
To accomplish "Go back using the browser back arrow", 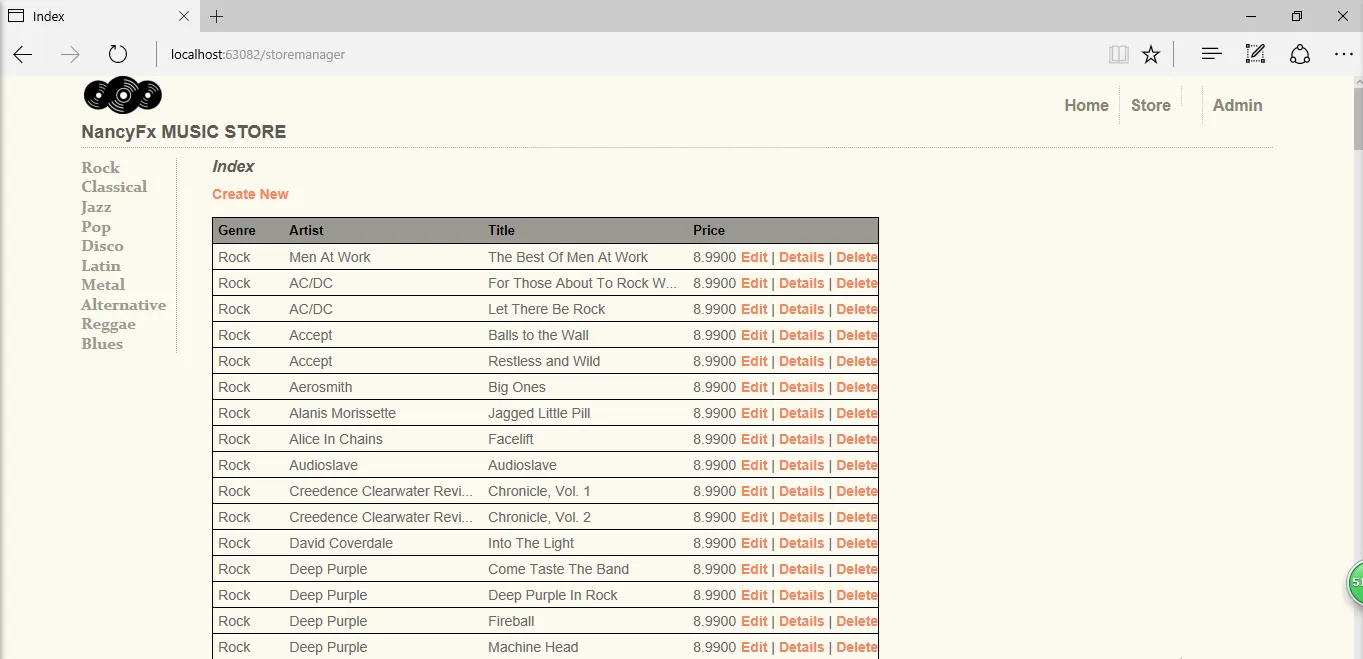I will [22, 54].
